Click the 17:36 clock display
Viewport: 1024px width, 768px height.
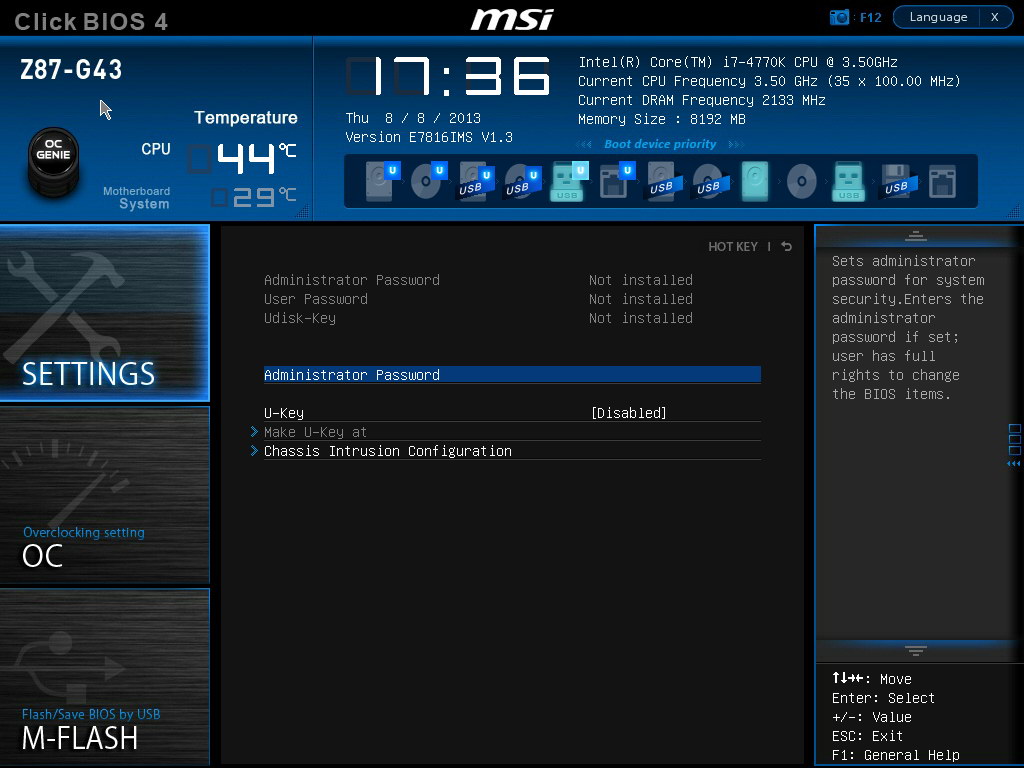[x=448, y=76]
